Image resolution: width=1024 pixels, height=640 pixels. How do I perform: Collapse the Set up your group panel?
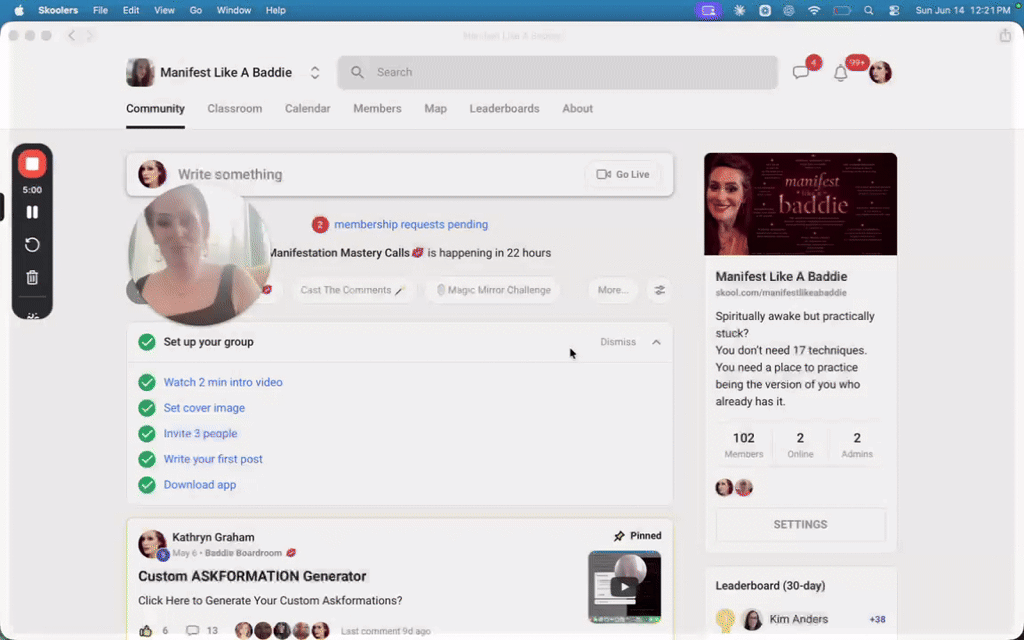click(x=656, y=342)
